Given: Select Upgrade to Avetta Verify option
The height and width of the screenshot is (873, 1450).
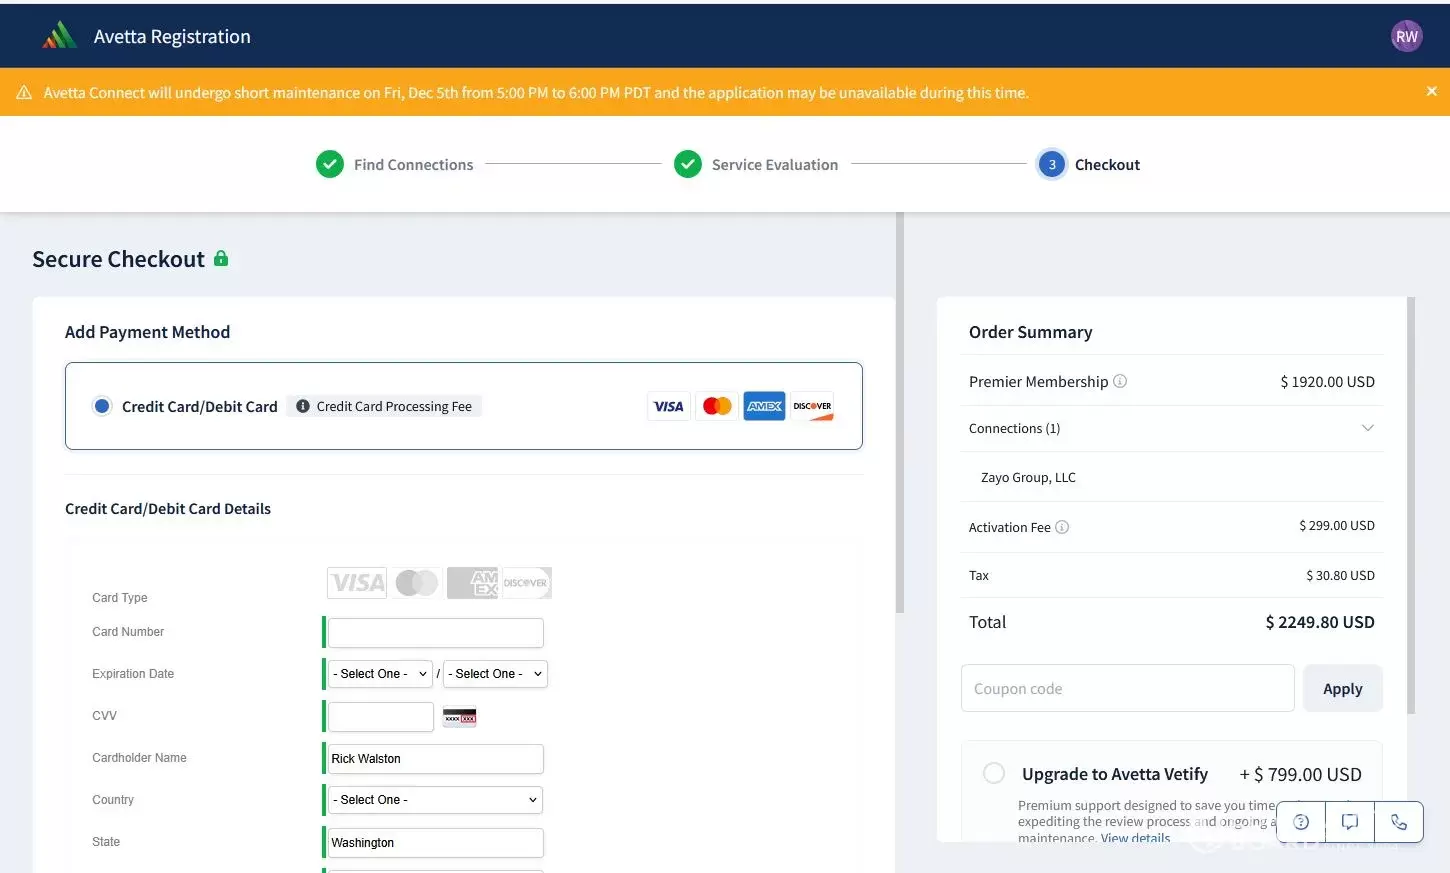Looking at the screenshot, I should 994,773.
